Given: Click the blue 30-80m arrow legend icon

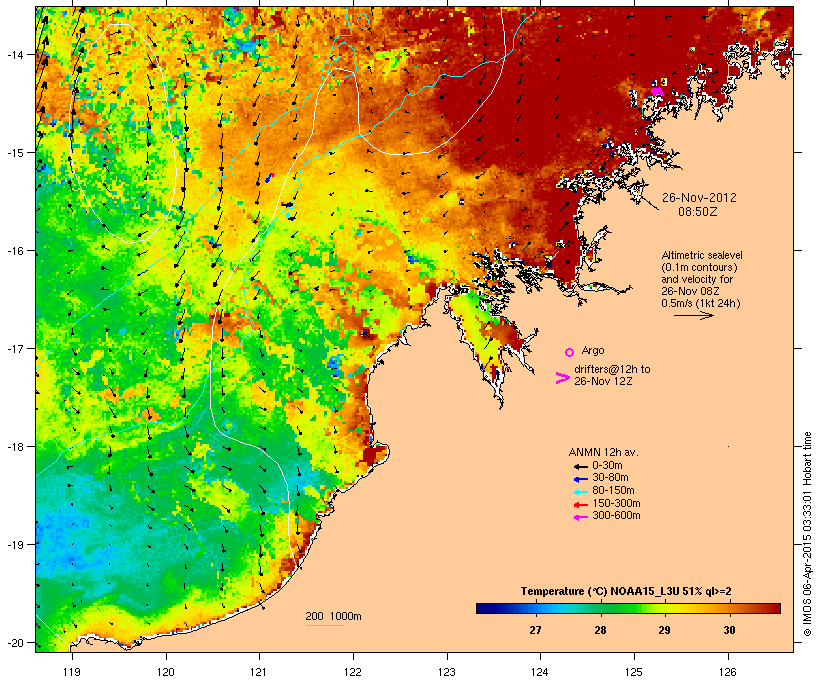Looking at the screenshot, I should point(581,479).
